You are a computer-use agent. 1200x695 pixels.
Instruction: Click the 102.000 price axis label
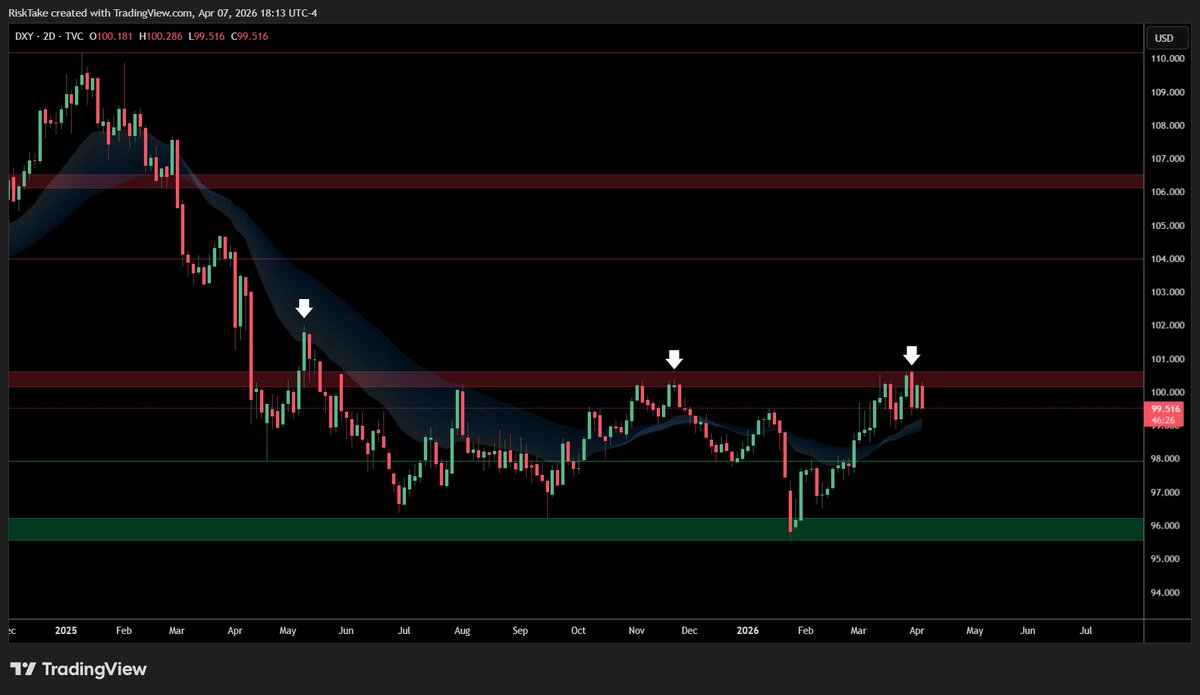1168,326
